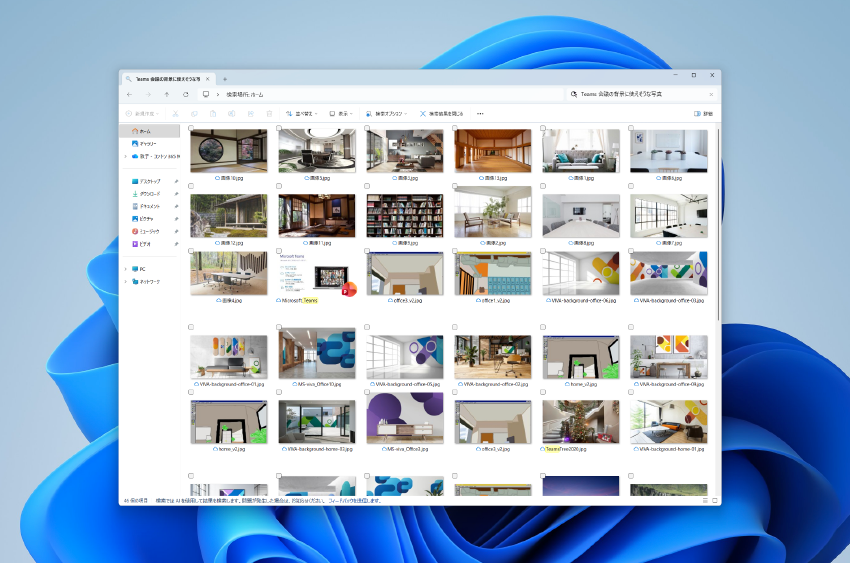Select the checkbox above 画像12.jpg
This screenshot has width=850, height=563.
pyautogui.click(x=191, y=186)
